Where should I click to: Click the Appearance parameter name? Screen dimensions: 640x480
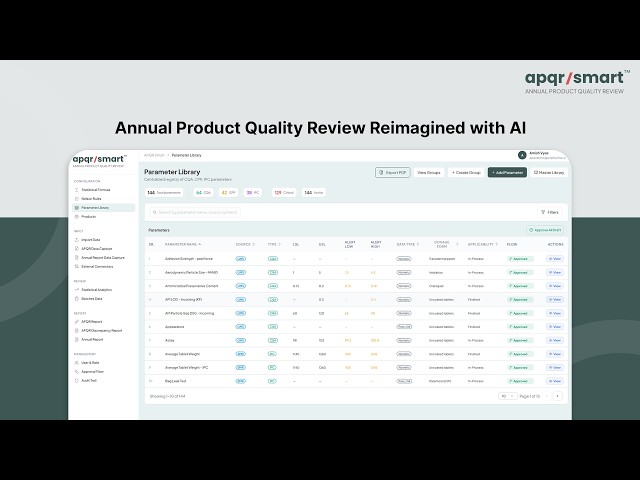[x=174, y=327]
